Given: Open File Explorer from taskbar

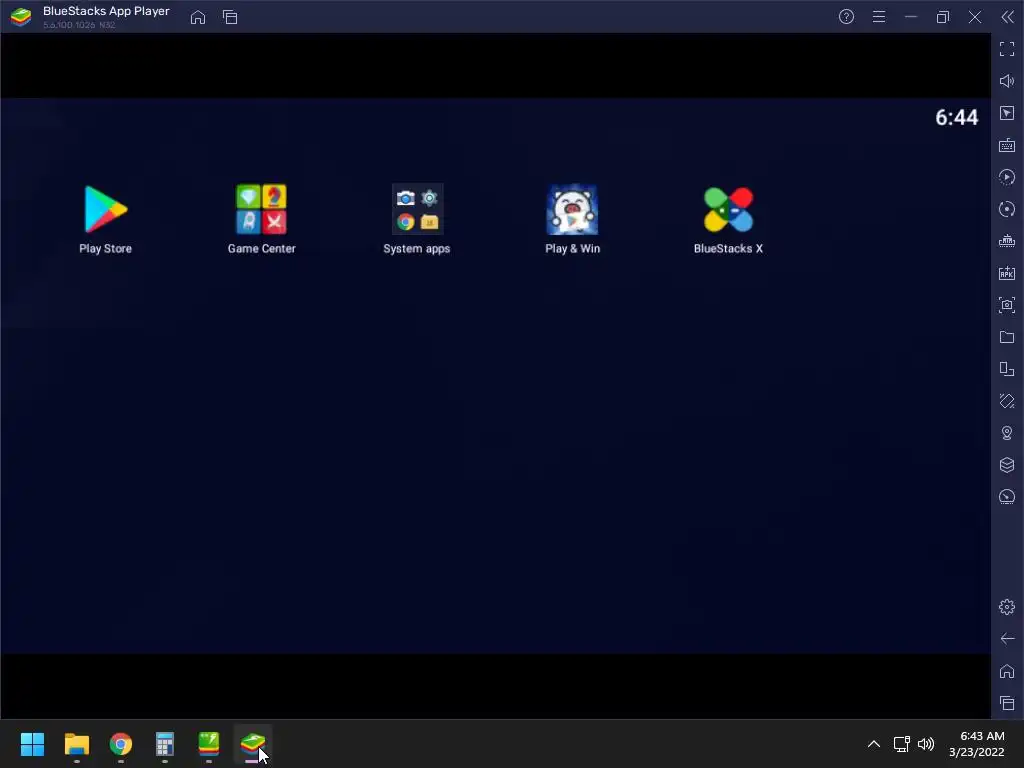Looking at the screenshot, I should pos(76,744).
